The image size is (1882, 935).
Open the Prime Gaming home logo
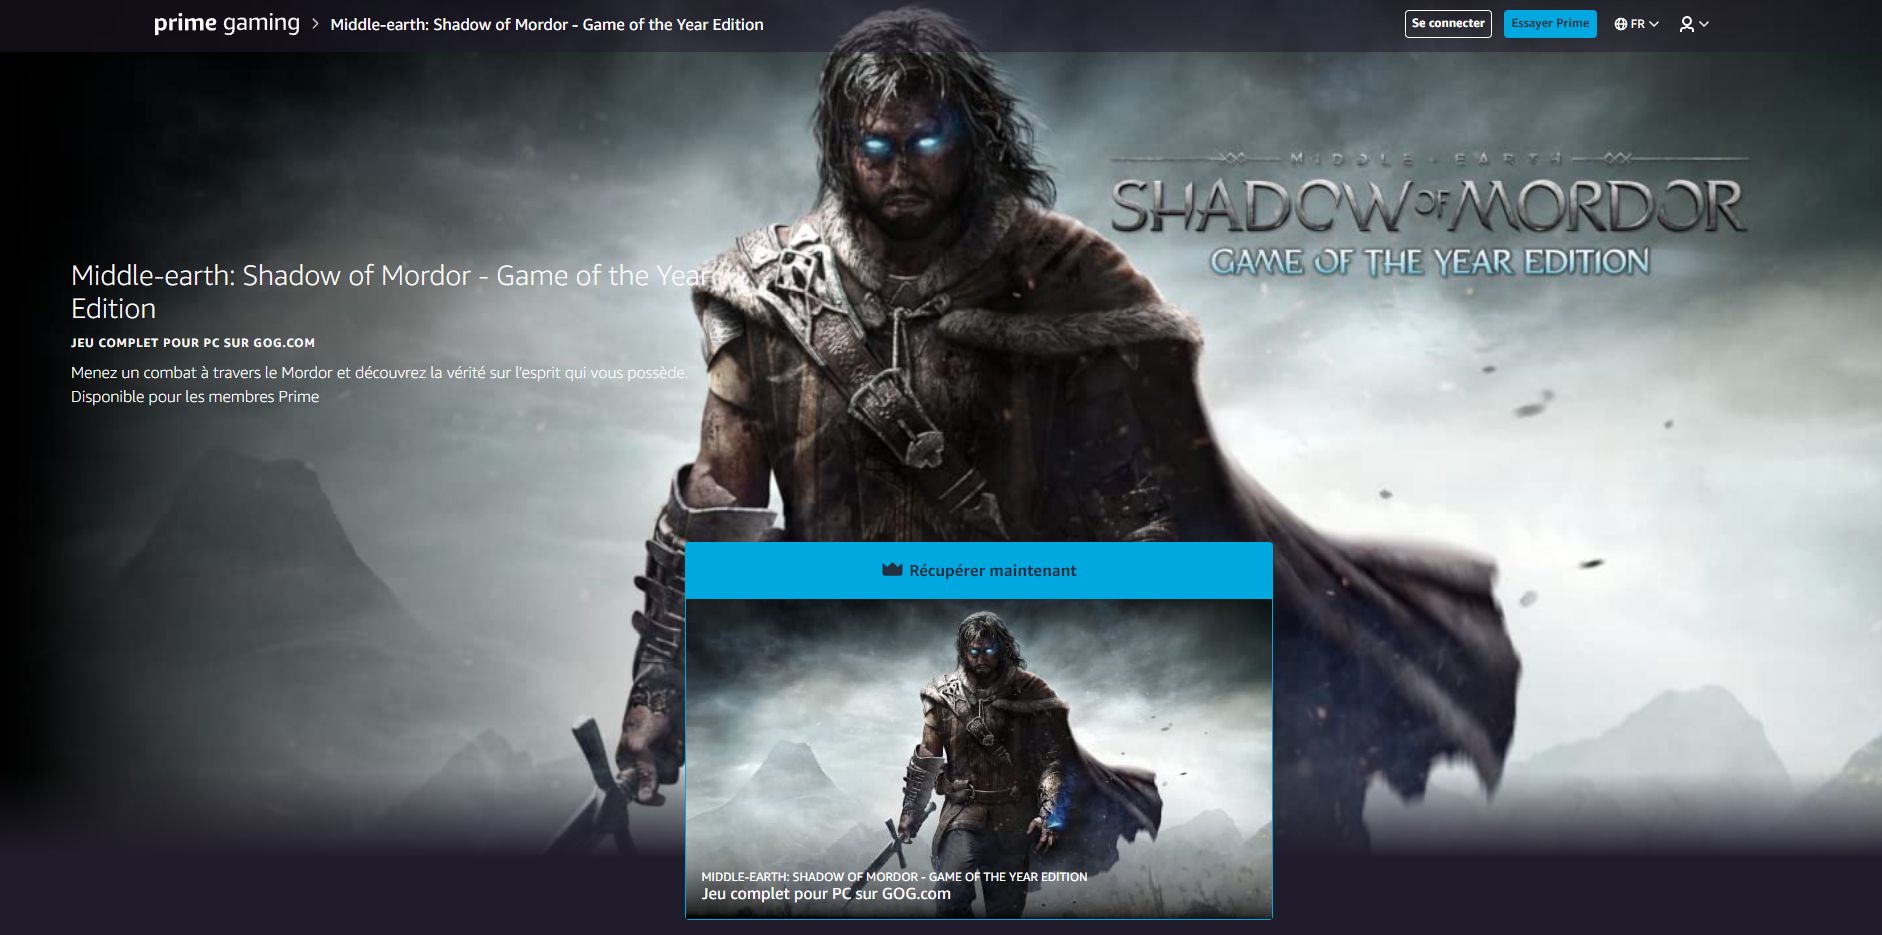click(x=226, y=23)
